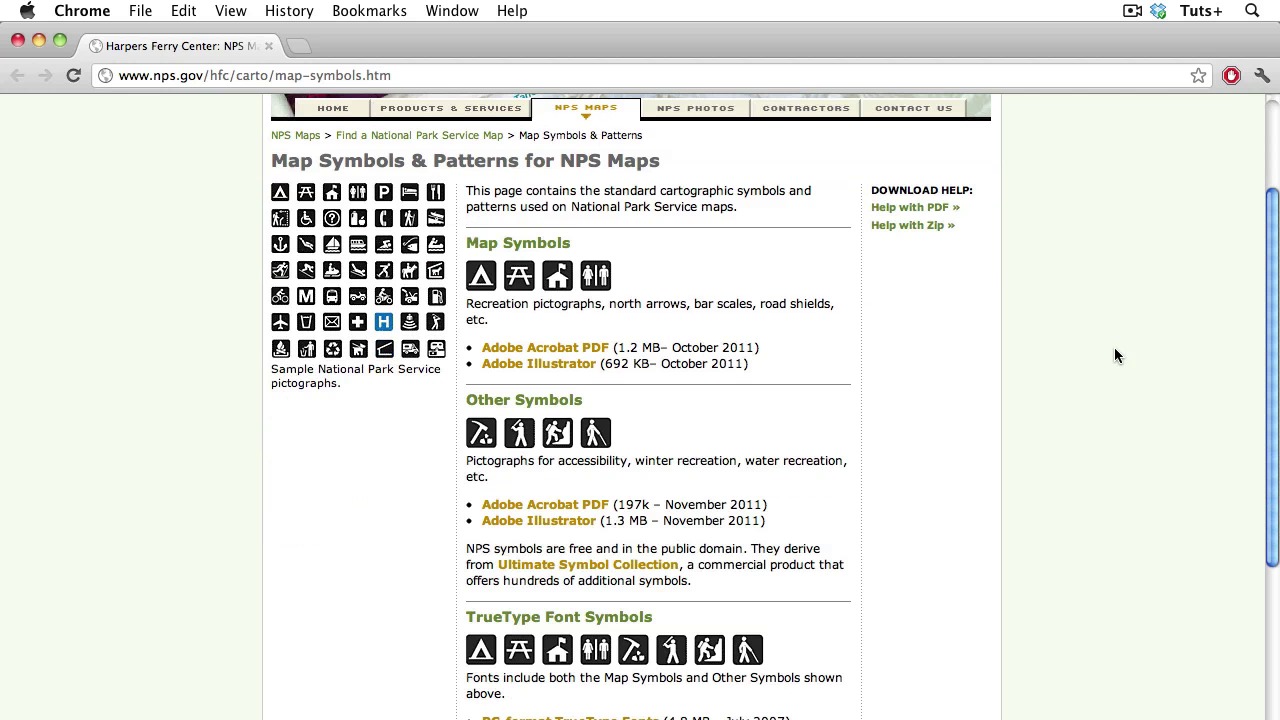
Task: Click the red stop extension icon
Action: click(x=1231, y=75)
